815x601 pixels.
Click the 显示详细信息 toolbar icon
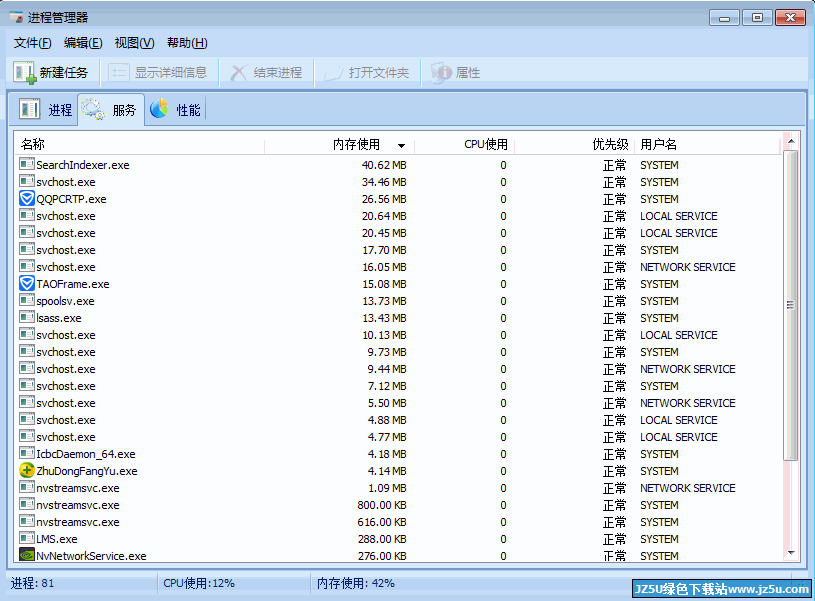click(x=119, y=72)
